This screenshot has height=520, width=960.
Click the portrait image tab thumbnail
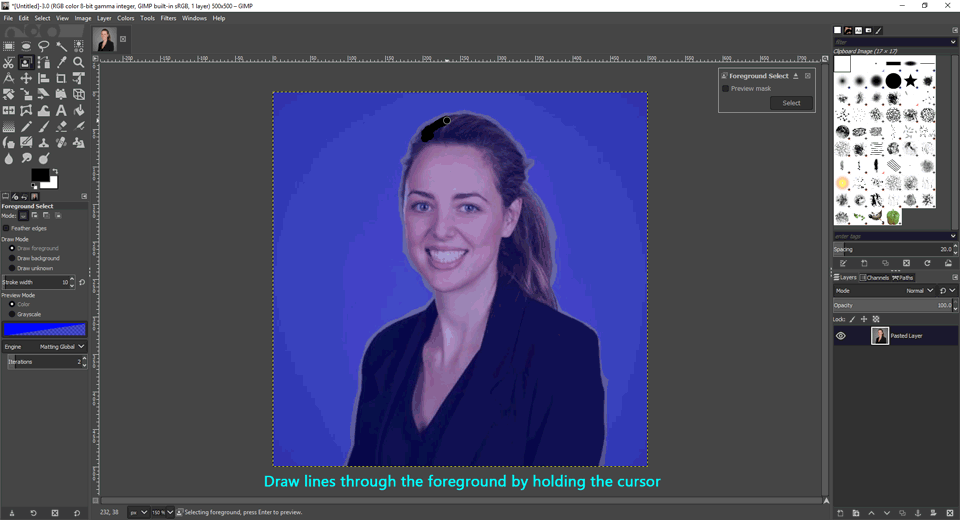[x=105, y=39]
